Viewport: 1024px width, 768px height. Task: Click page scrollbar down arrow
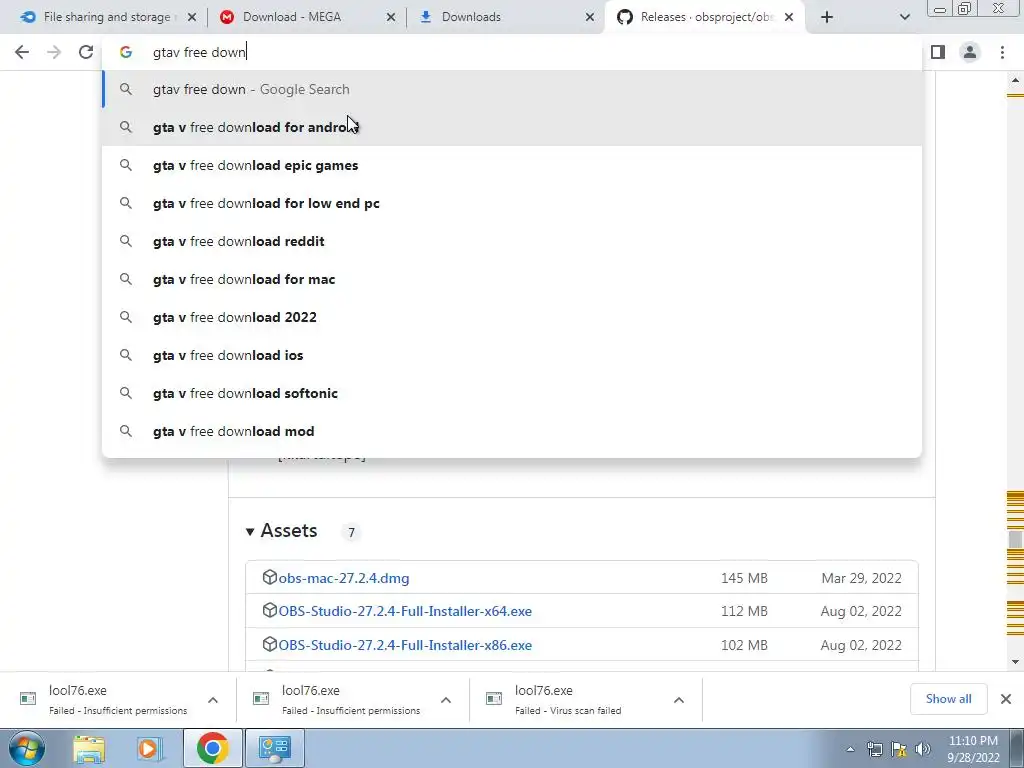[x=1015, y=662]
